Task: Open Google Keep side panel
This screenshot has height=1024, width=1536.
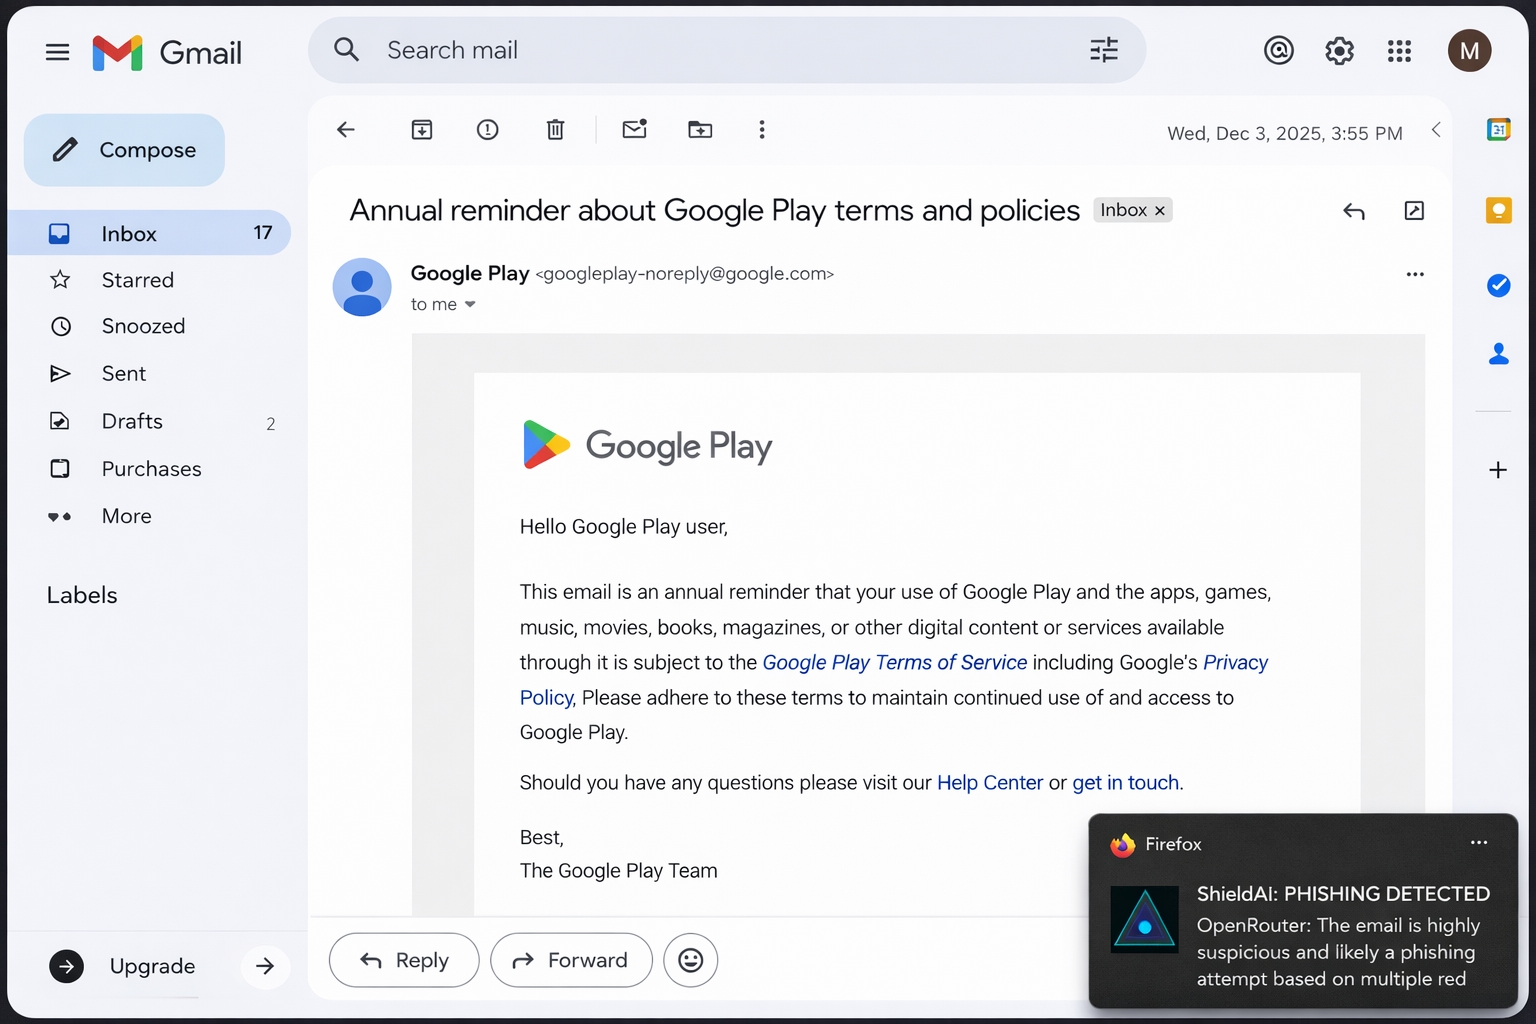Action: [1498, 210]
